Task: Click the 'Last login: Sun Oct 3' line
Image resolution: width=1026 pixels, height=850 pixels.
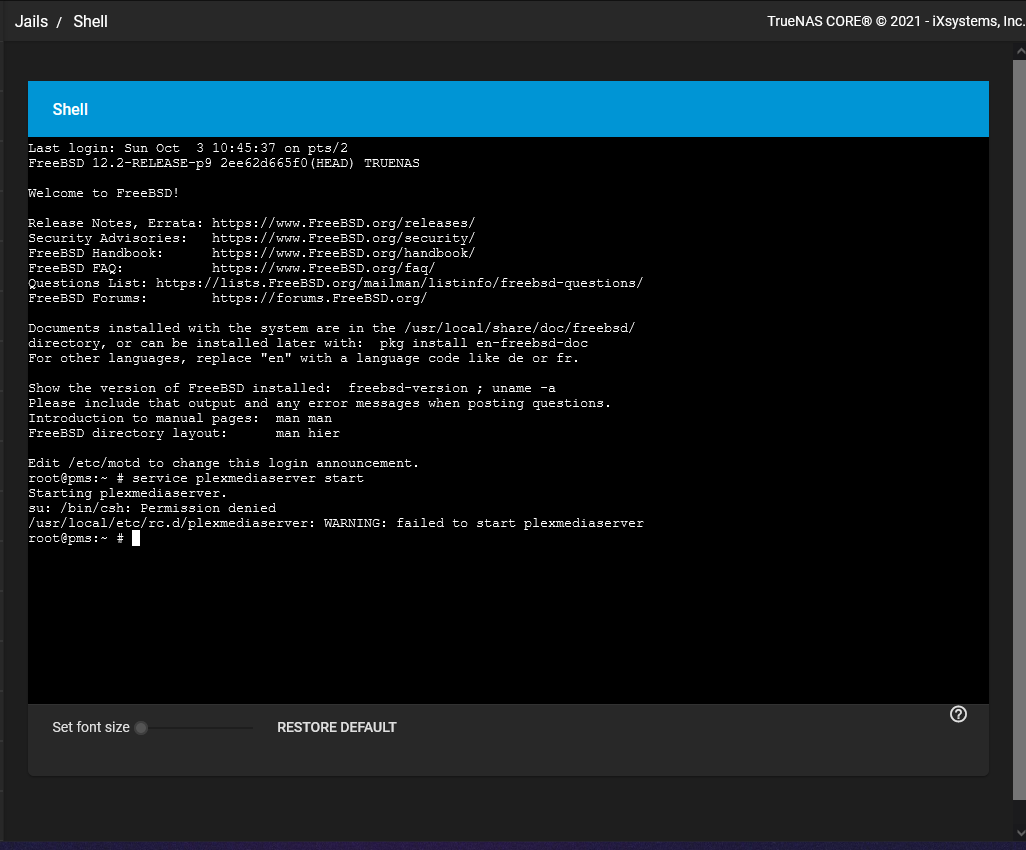Action: tap(188, 149)
